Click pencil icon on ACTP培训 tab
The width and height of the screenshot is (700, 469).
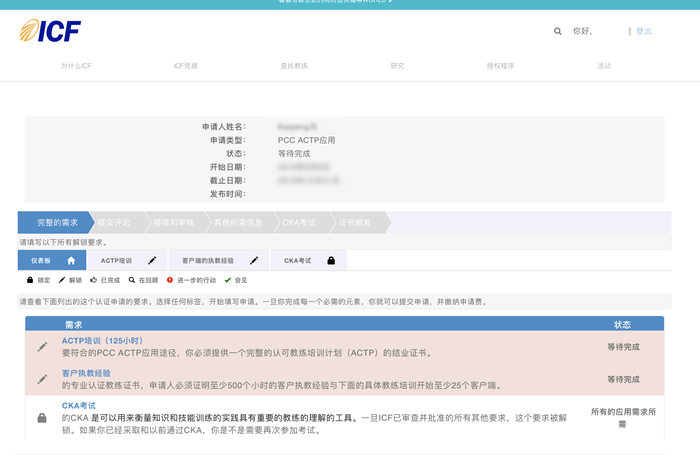click(x=152, y=260)
